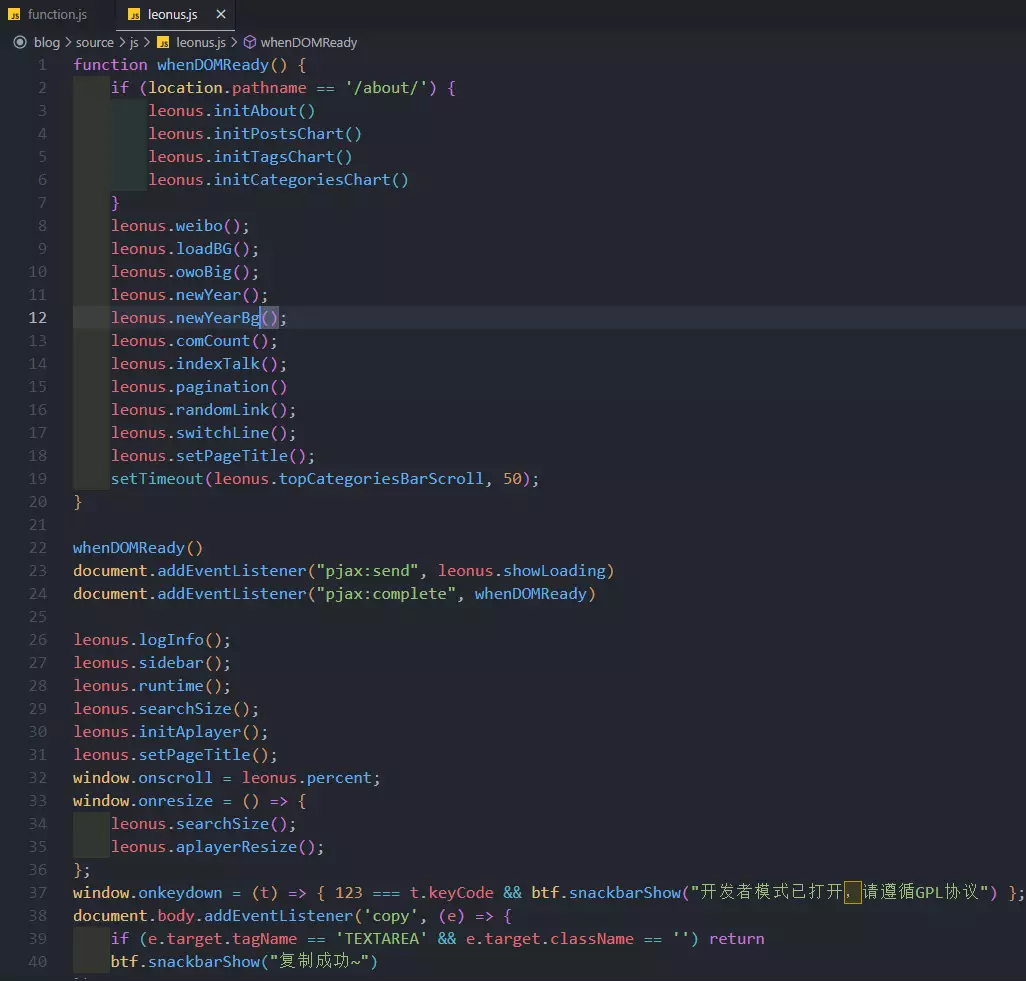
Task: Place cursor on the "pjax:send" string
Action: coord(366,571)
